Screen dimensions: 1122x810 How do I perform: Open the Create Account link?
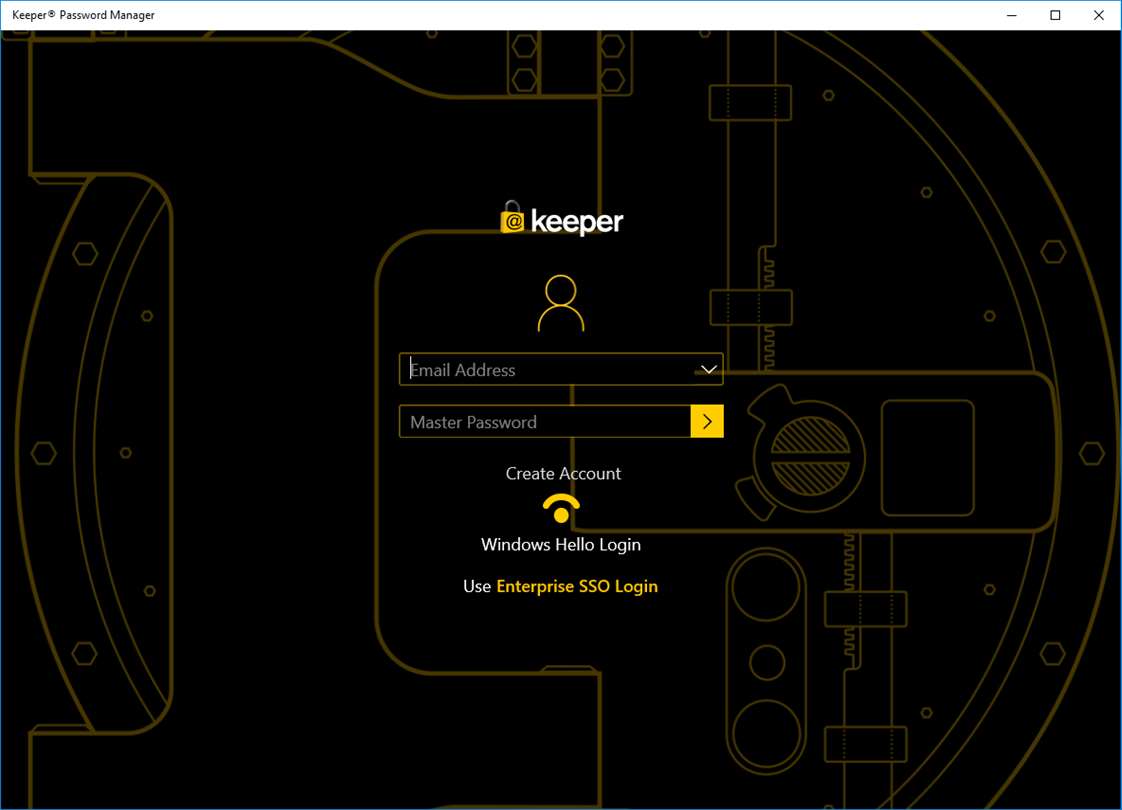point(563,474)
